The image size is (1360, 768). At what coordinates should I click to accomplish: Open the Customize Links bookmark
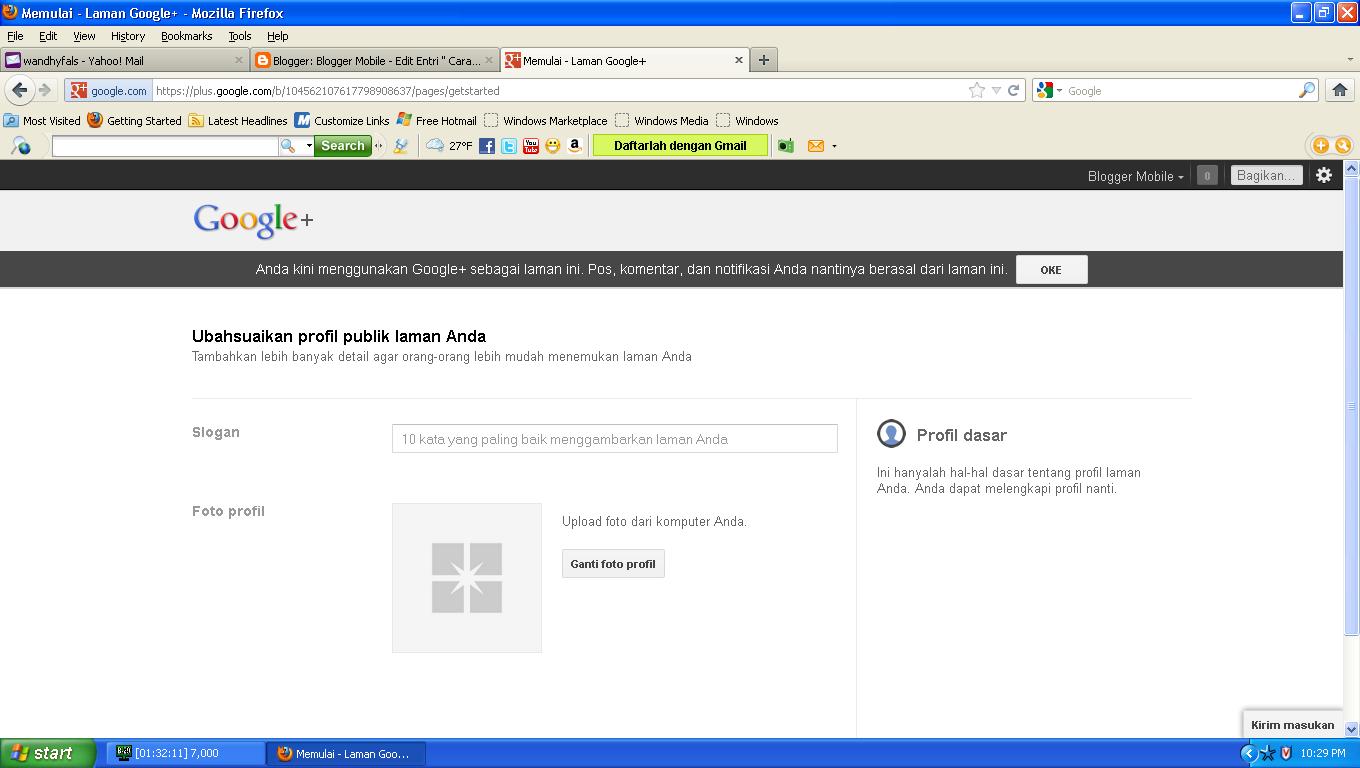pos(342,120)
